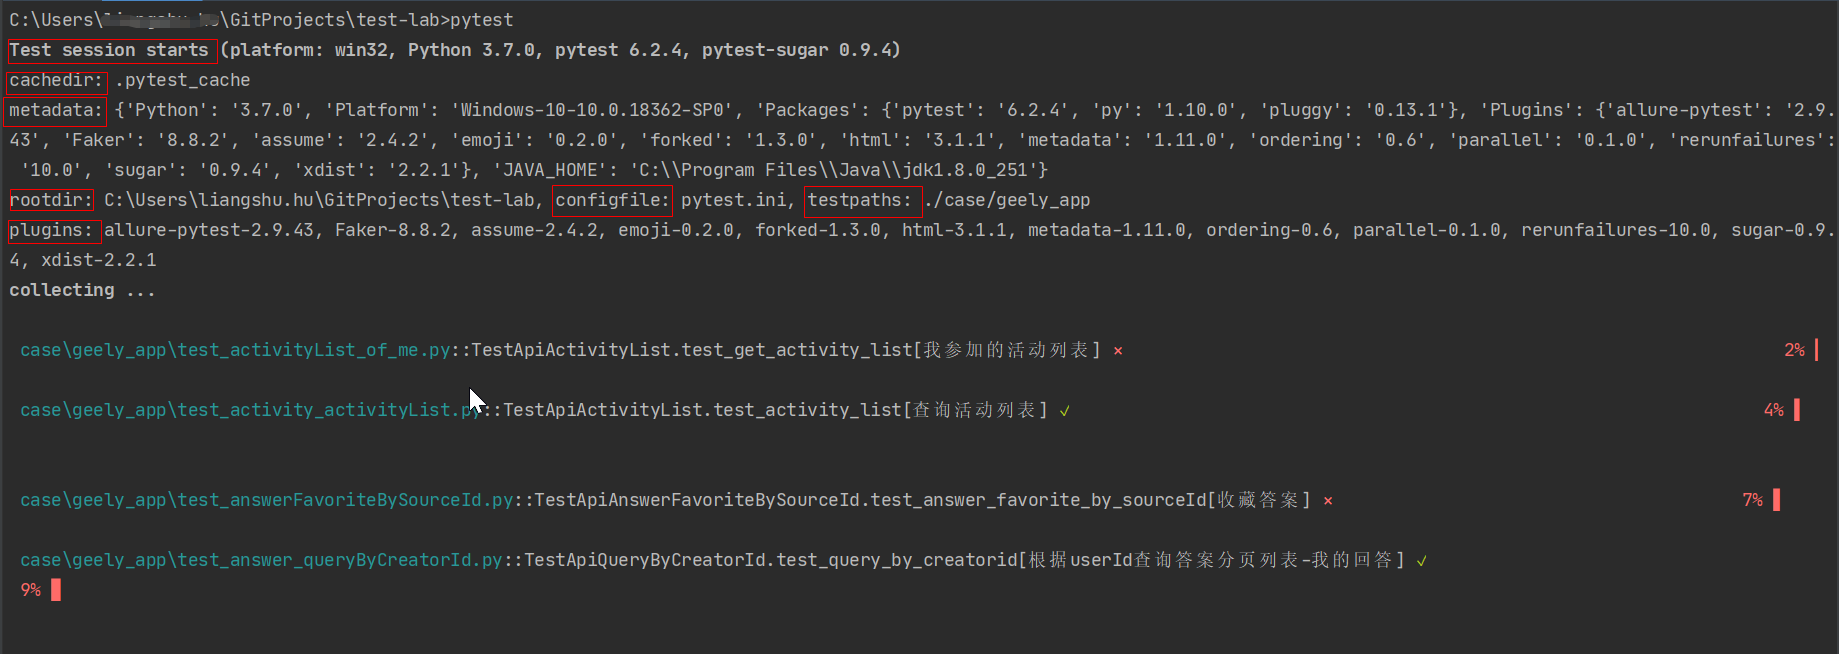Open test_activityList_of_me.py file path link
The image size is (1839, 654).
pyautogui.click(x=235, y=350)
